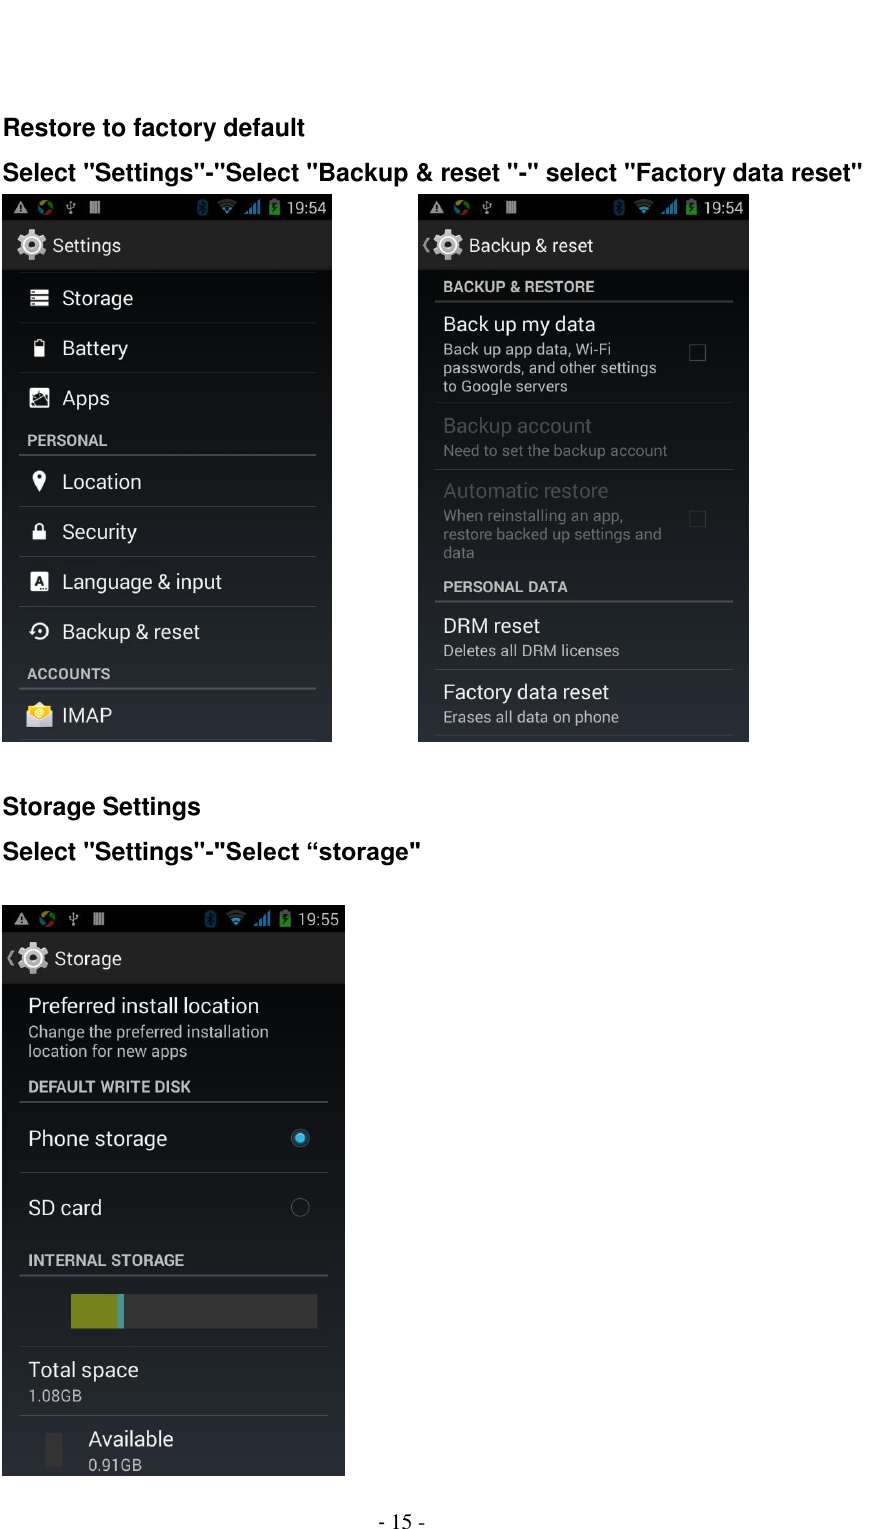The height and width of the screenshot is (1529, 871).
Task: Tap the back chevron on the Storage screen
Action: (11, 957)
